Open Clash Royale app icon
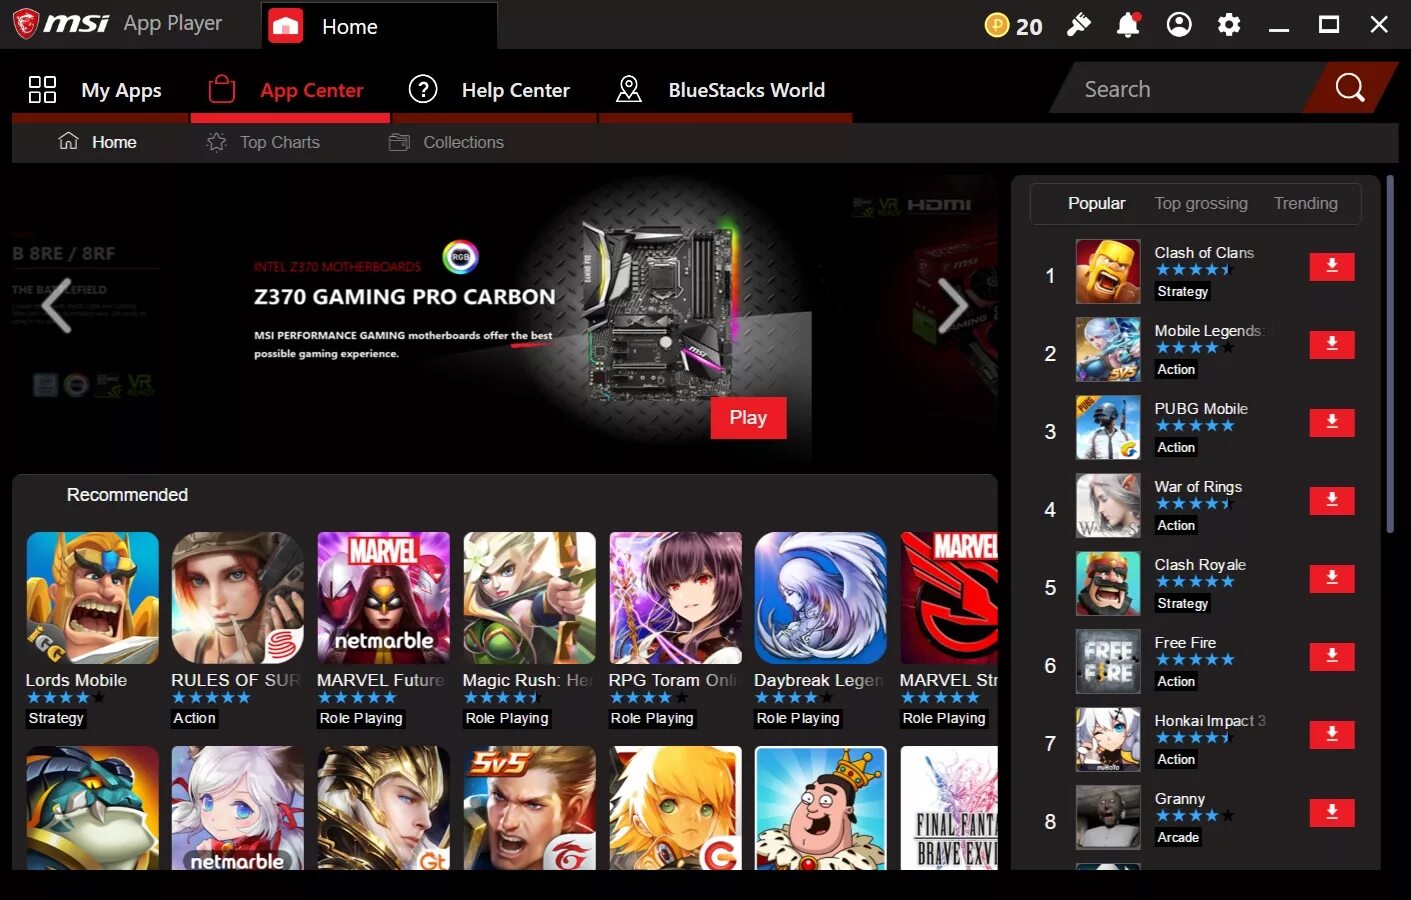Image resolution: width=1411 pixels, height=900 pixels. pos(1108,583)
